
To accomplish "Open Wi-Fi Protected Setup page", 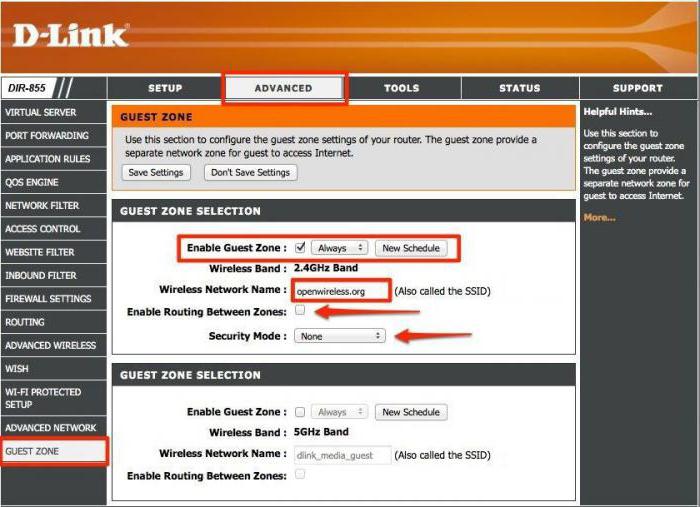I will pyautogui.click(x=53, y=398).
